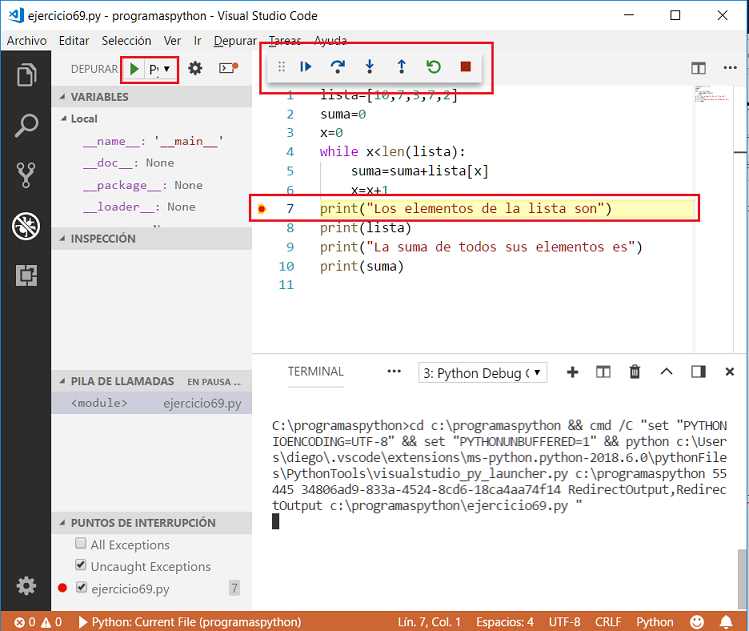This screenshot has height=631, width=749.
Task: Select the <module> call stack frame
Action: tap(151, 403)
